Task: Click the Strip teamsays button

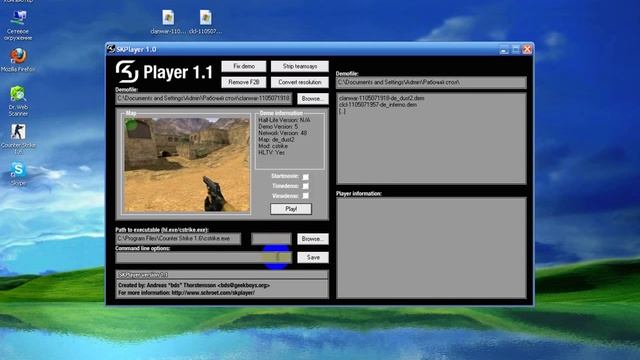Action: (x=300, y=66)
